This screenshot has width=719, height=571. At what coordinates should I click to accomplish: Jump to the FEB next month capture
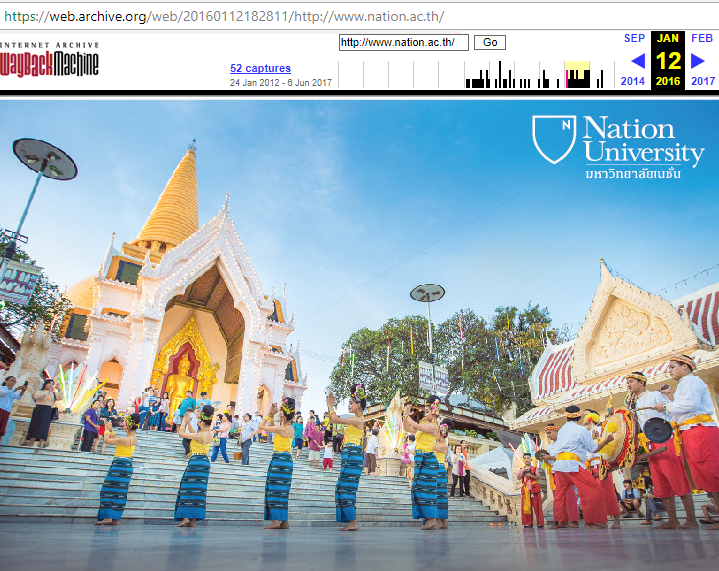coord(702,38)
